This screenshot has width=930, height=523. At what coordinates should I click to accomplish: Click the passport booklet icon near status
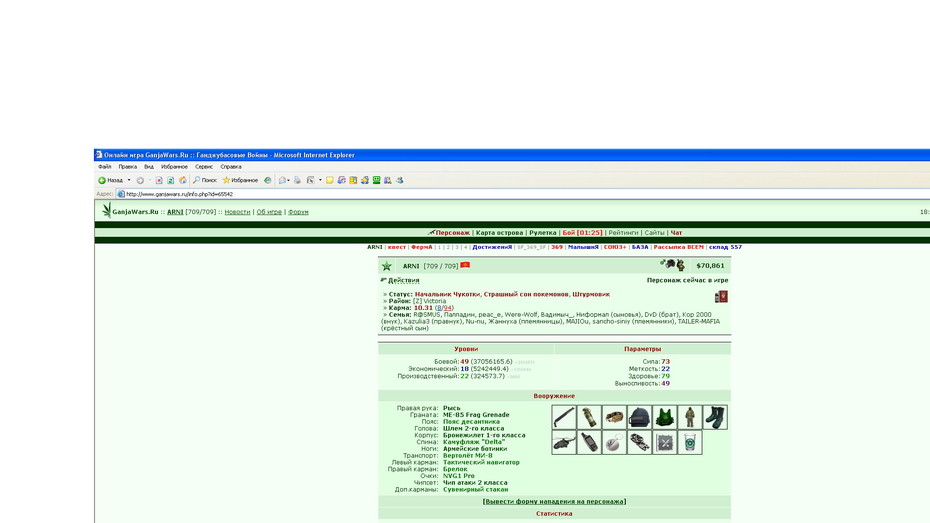(721, 296)
